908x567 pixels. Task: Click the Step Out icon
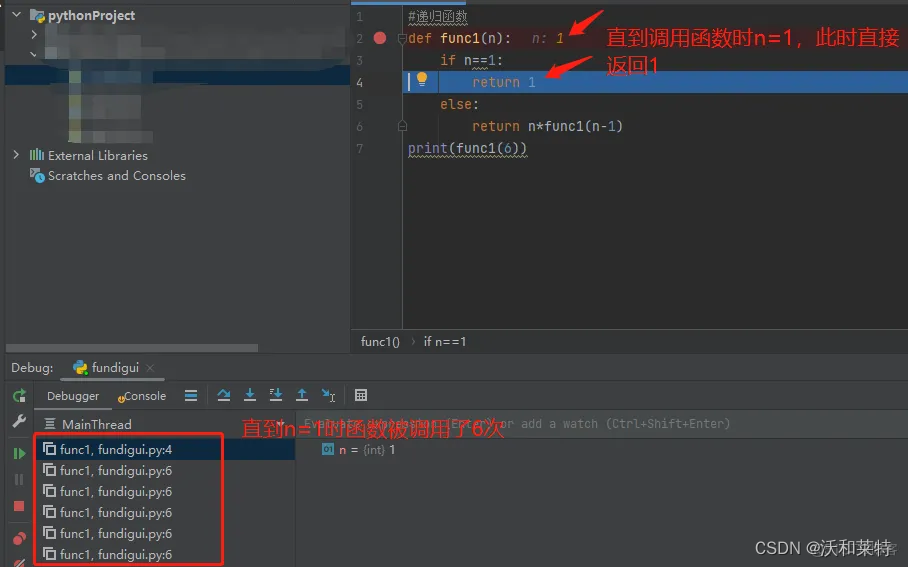click(302, 395)
